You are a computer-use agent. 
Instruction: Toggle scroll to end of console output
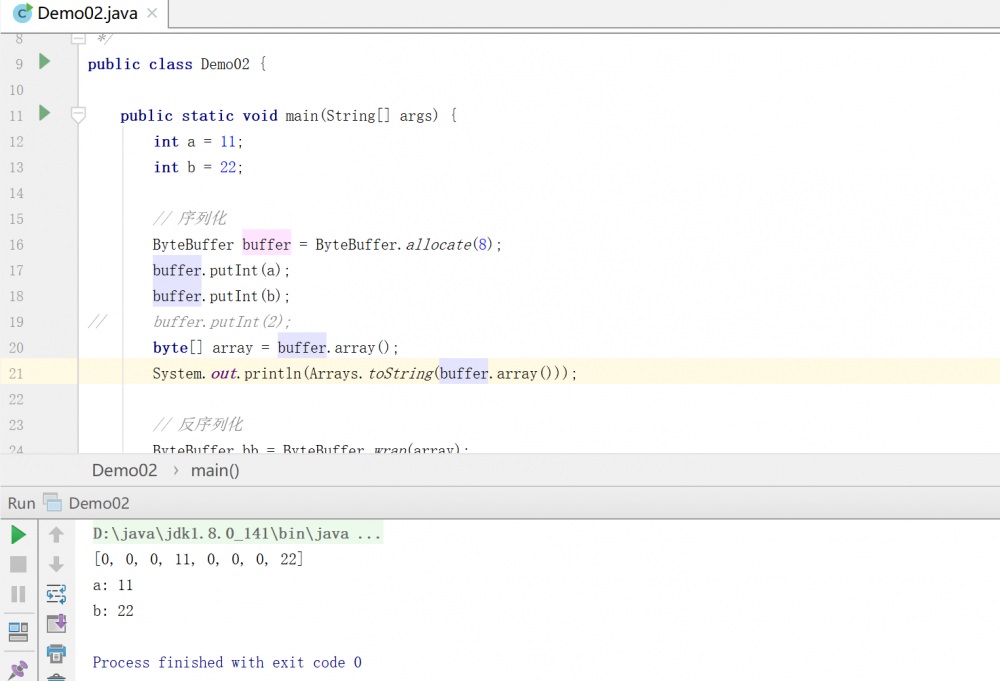56,624
